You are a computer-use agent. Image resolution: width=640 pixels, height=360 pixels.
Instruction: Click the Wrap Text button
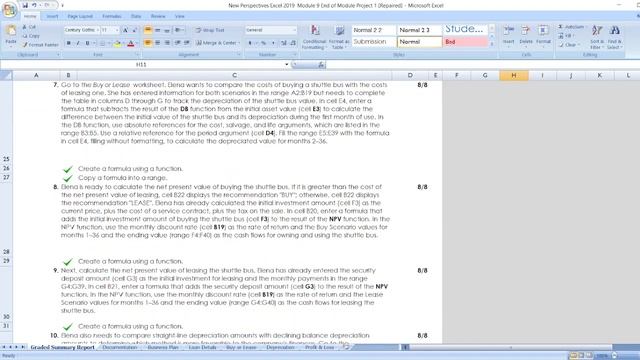[x=210, y=30]
